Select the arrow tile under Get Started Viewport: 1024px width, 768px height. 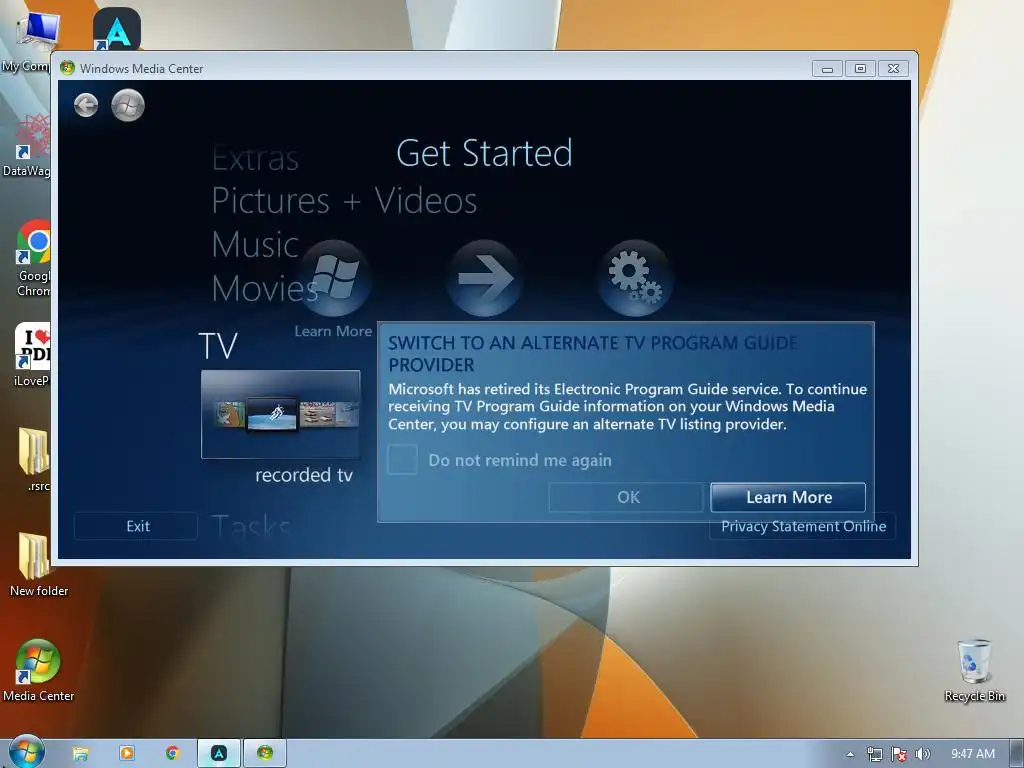(484, 278)
